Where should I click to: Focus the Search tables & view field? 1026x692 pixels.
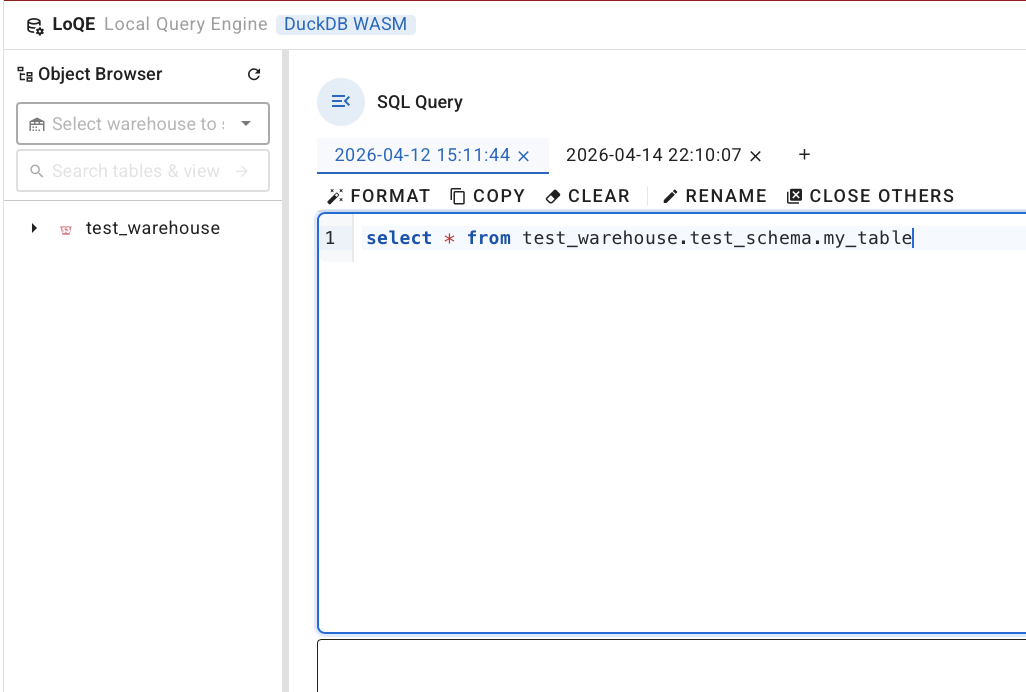(135, 171)
